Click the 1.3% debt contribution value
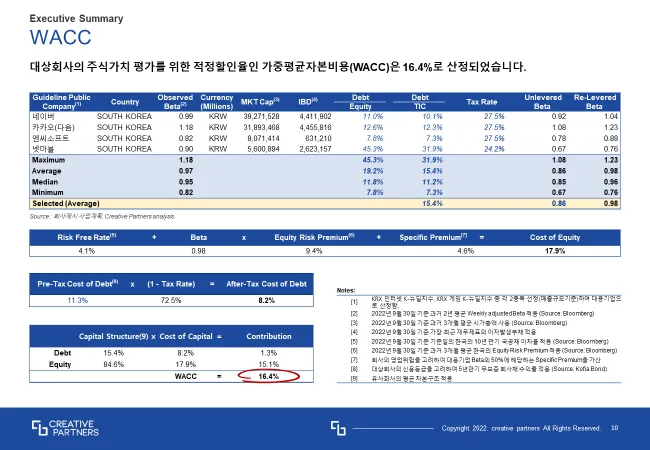 (269, 353)
